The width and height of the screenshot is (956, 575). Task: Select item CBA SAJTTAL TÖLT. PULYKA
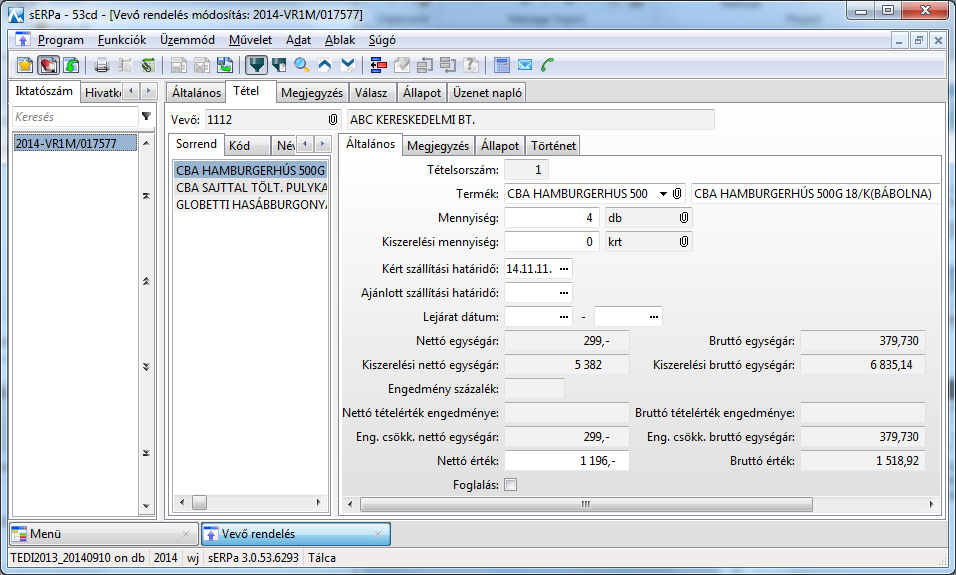(251, 187)
